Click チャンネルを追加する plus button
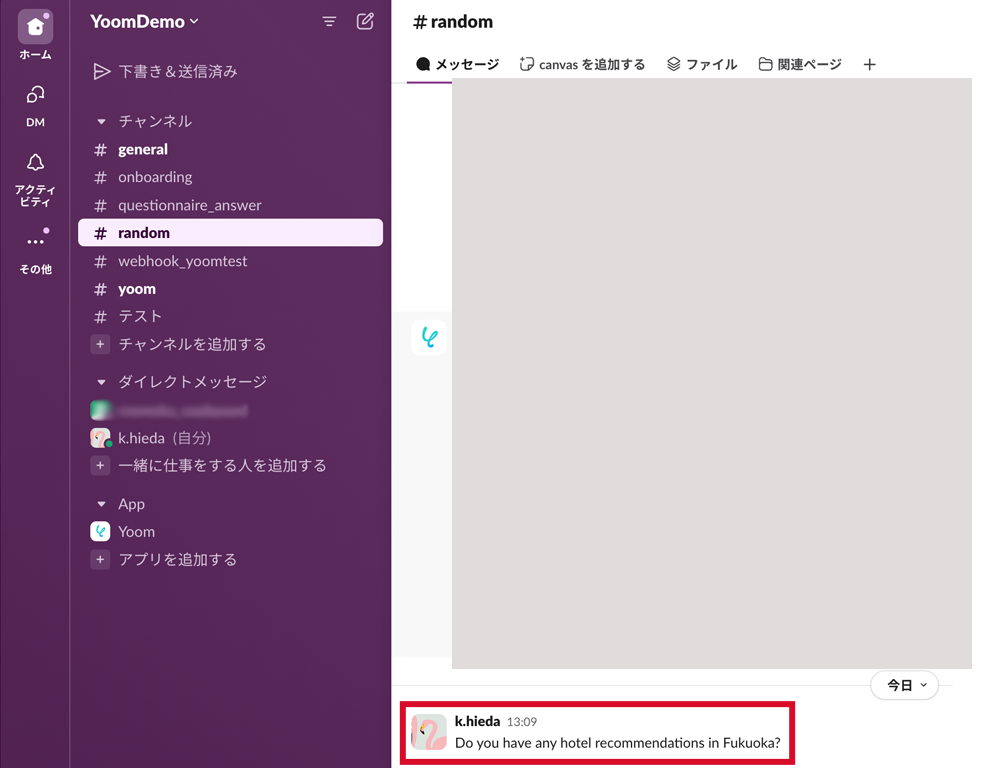Viewport: 1004px width, 768px height. pos(100,344)
